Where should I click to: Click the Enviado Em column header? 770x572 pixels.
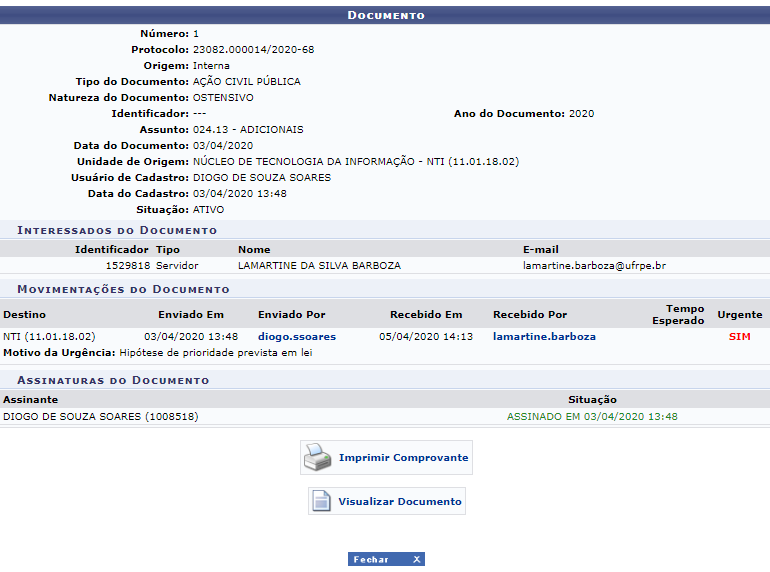coord(191,315)
